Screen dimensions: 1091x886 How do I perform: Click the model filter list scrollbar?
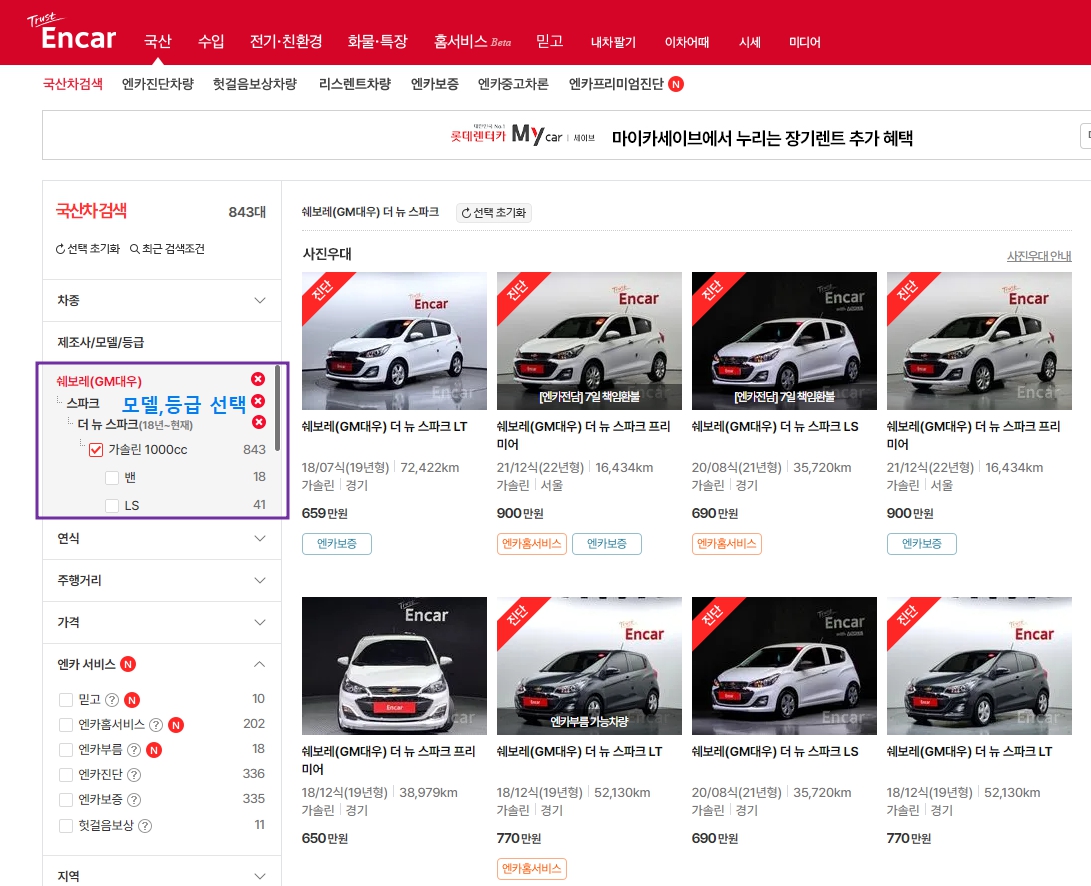coord(278,409)
